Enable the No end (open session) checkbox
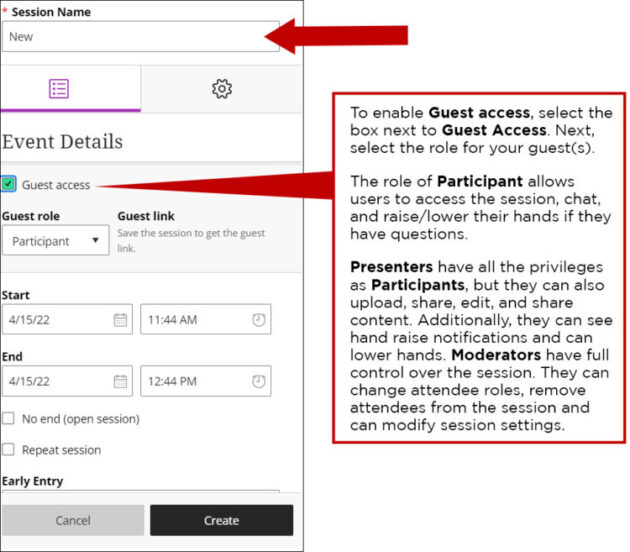630x552 pixels. coord(8,418)
